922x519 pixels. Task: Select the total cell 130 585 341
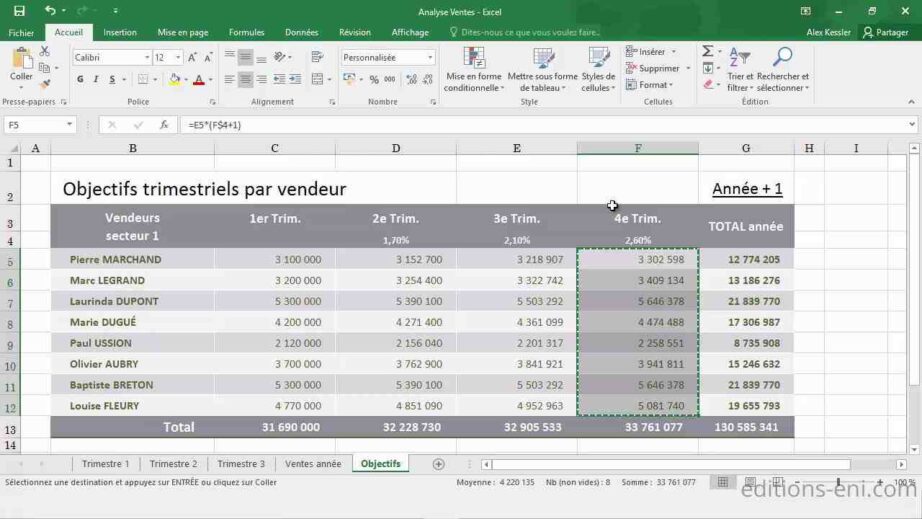(746, 427)
